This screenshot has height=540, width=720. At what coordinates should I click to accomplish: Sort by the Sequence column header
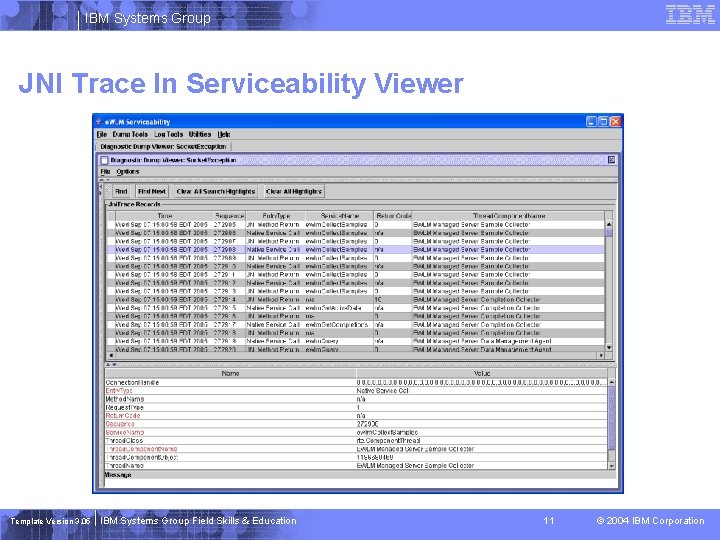pos(230,215)
